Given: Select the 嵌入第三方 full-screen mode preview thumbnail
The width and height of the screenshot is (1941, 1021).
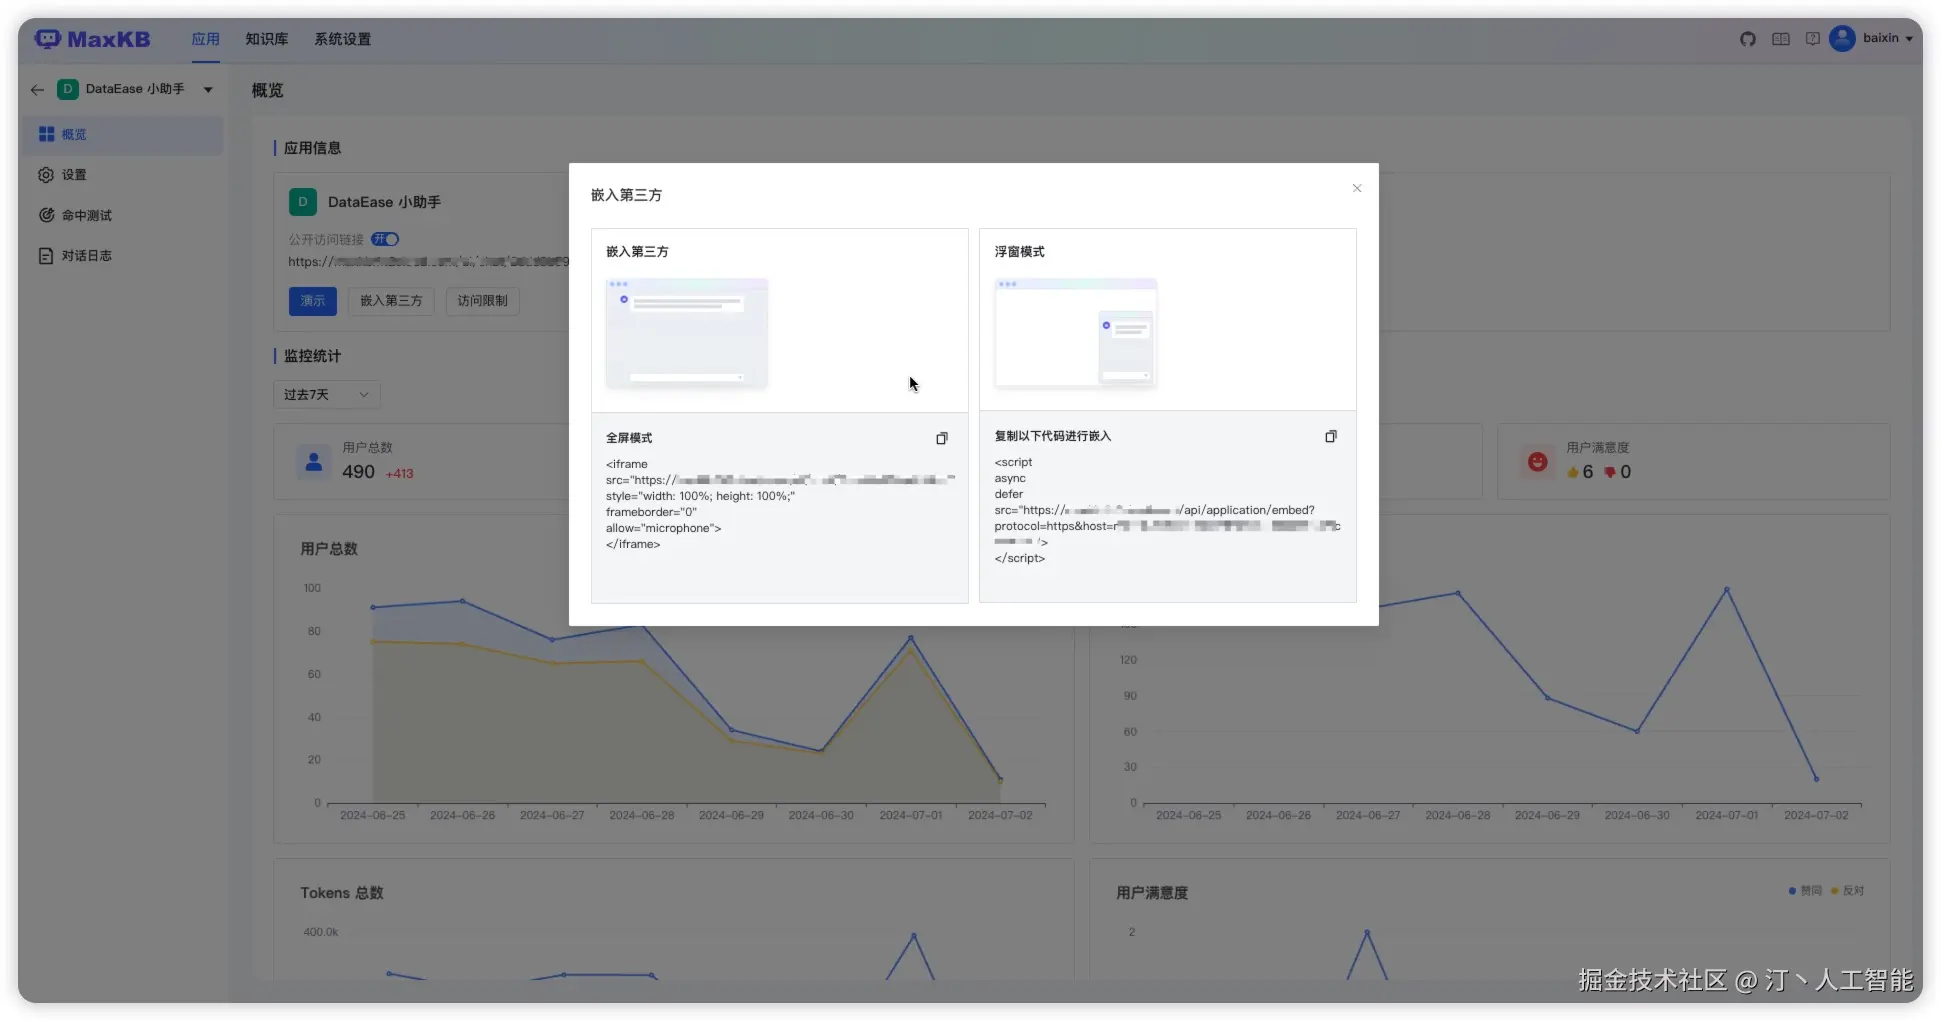Looking at the screenshot, I should point(687,333).
